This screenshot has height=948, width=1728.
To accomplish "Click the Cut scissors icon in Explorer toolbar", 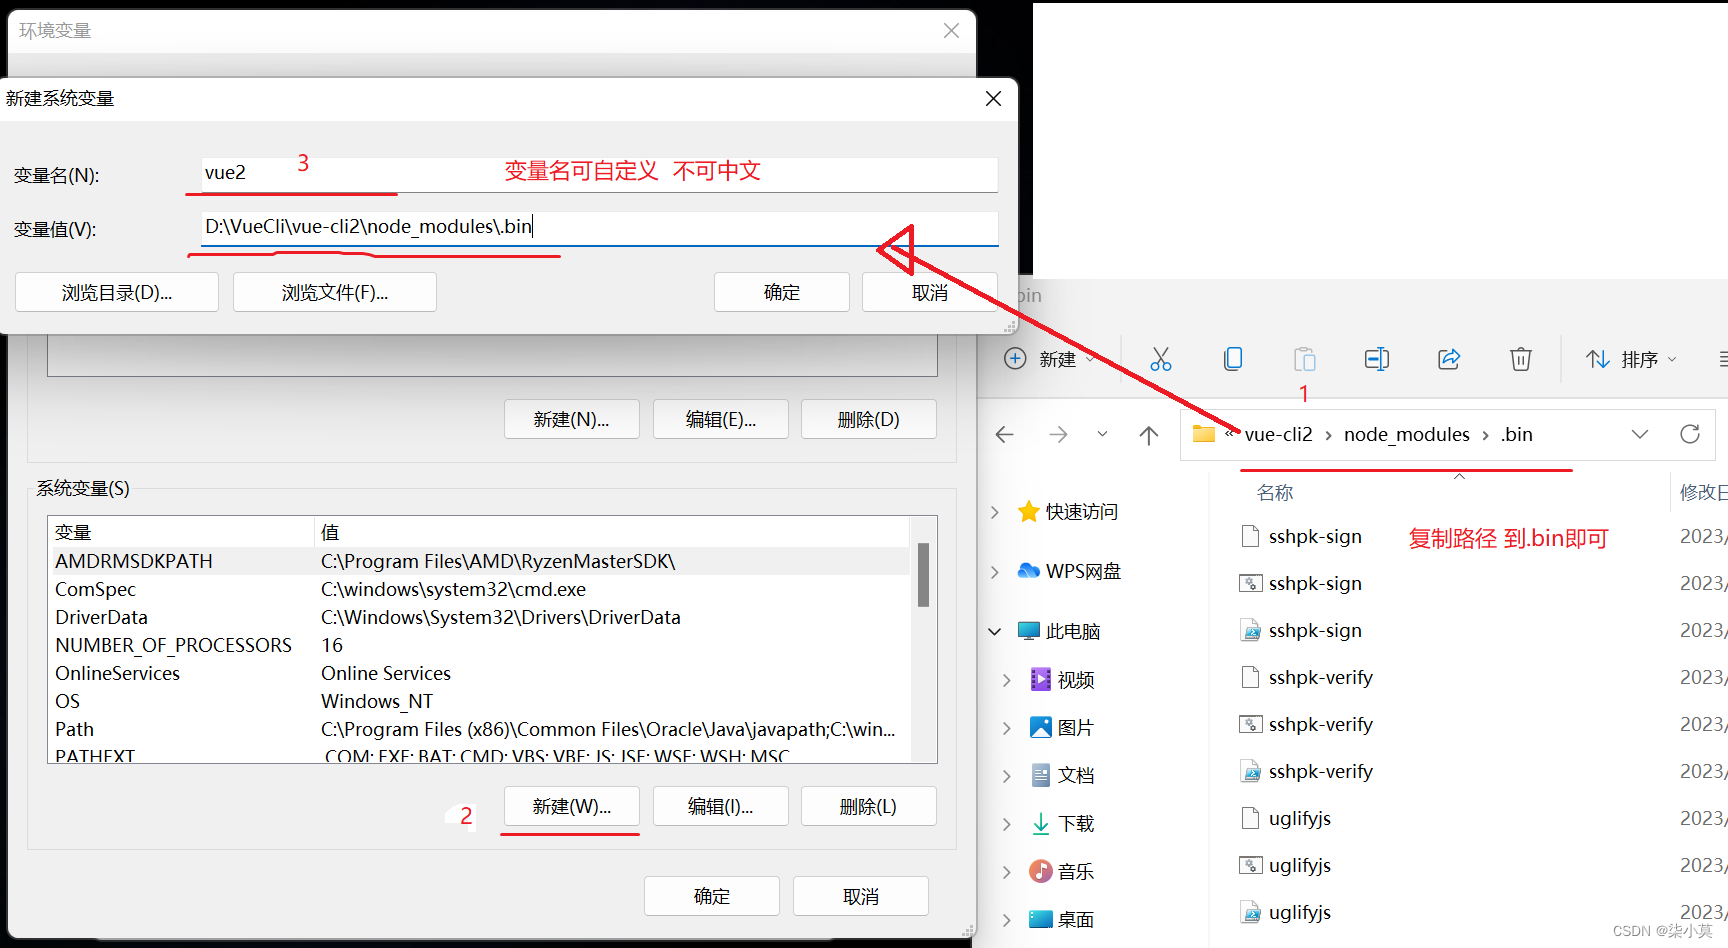I will point(1160,359).
